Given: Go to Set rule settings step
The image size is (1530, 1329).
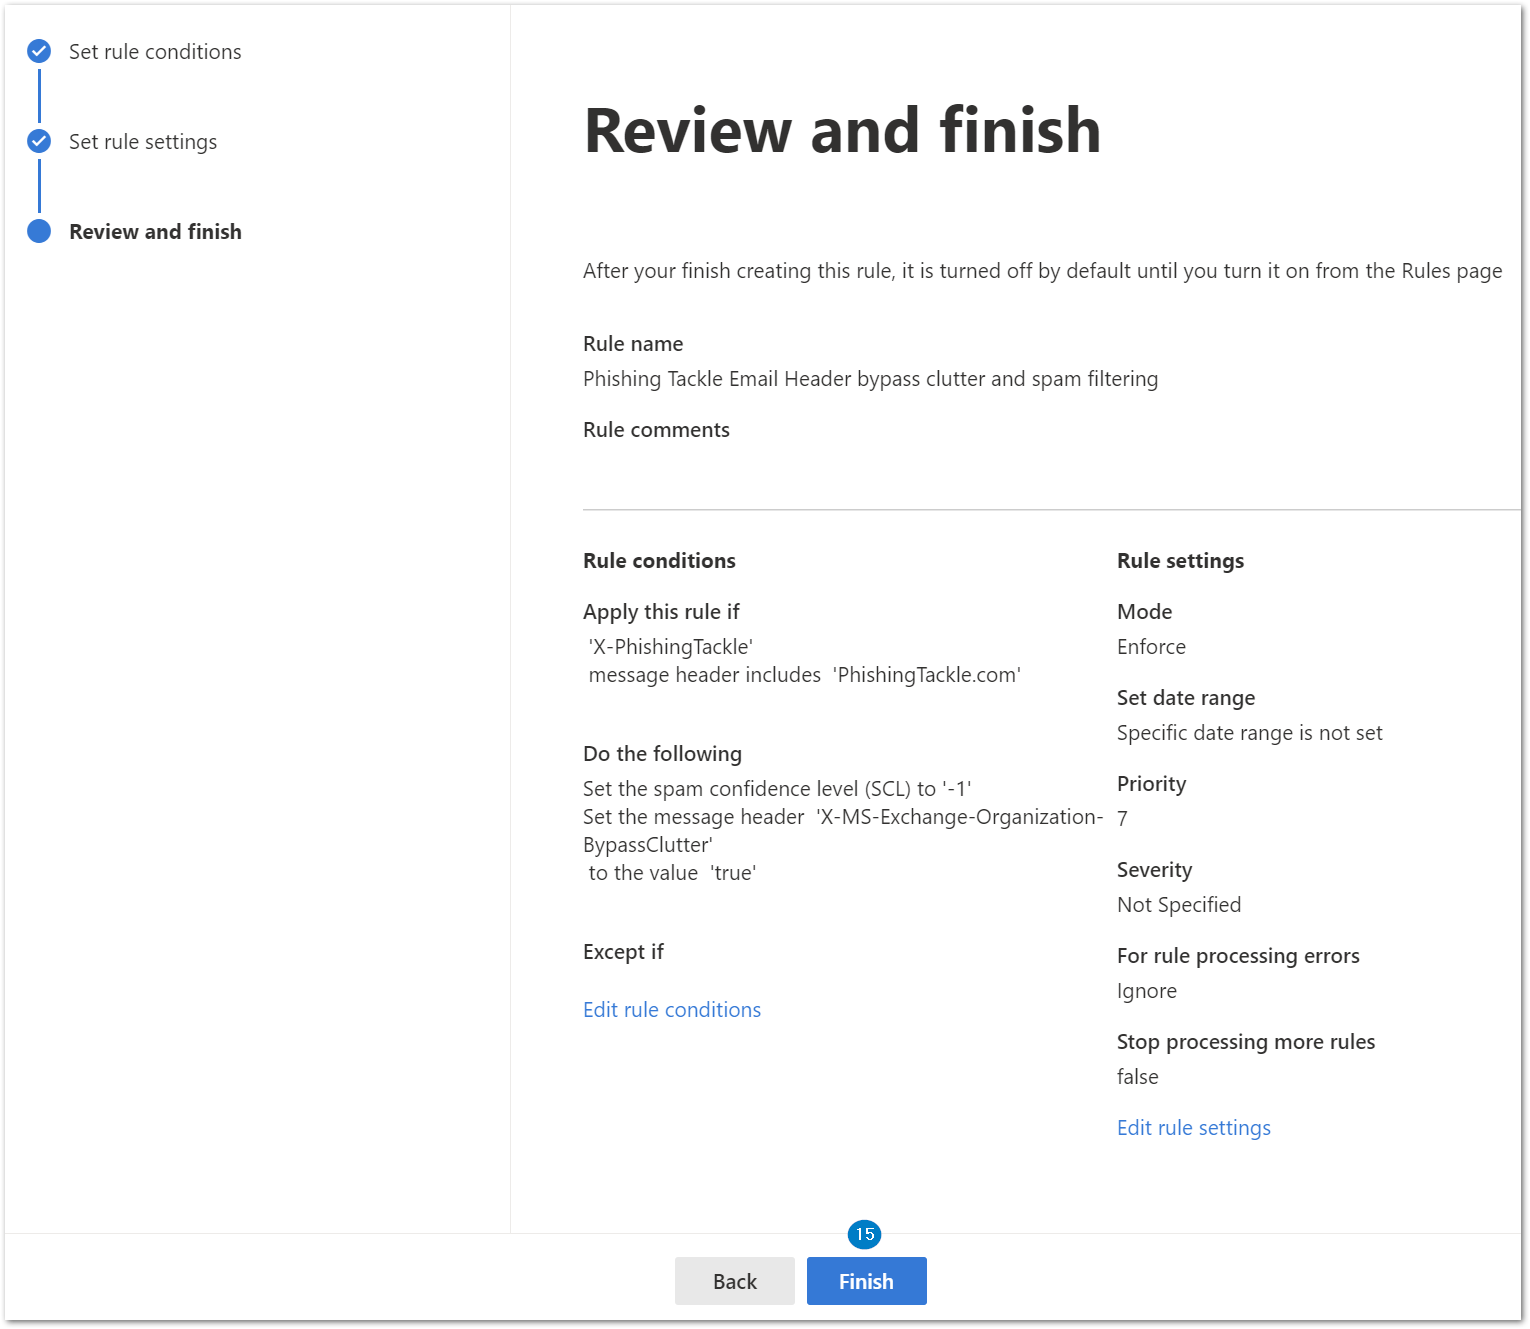Looking at the screenshot, I should point(143,142).
